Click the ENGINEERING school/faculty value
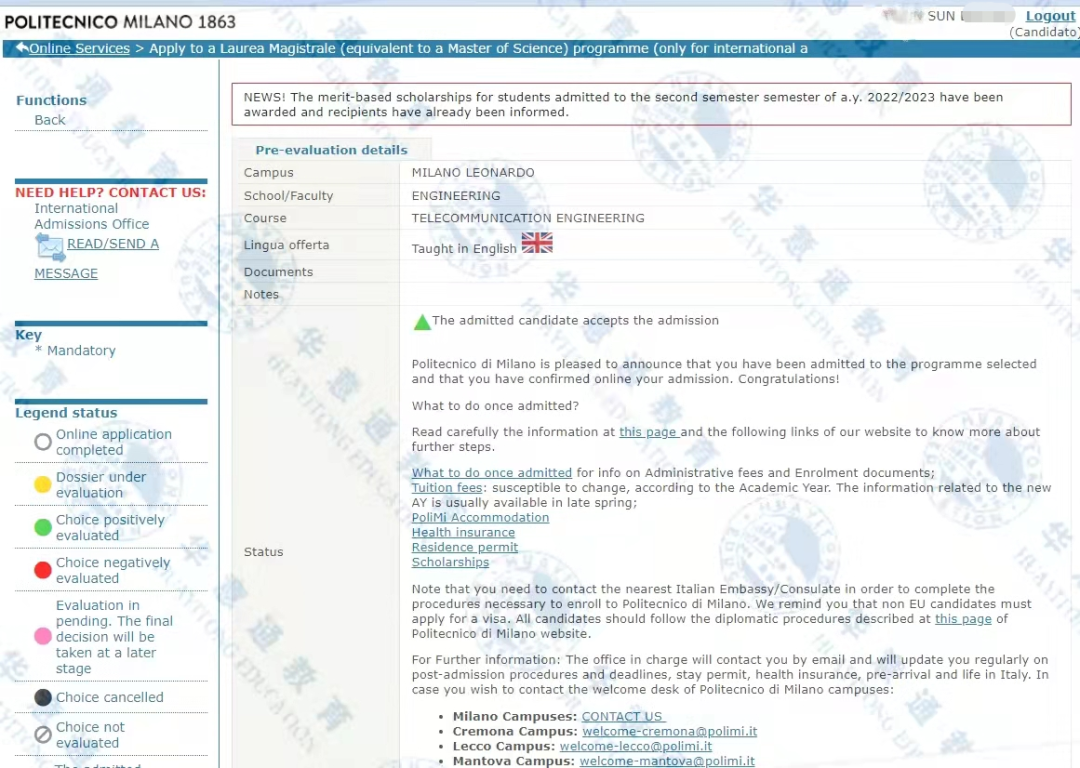Viewport: 1080px width, 768px height. point(456,196)
